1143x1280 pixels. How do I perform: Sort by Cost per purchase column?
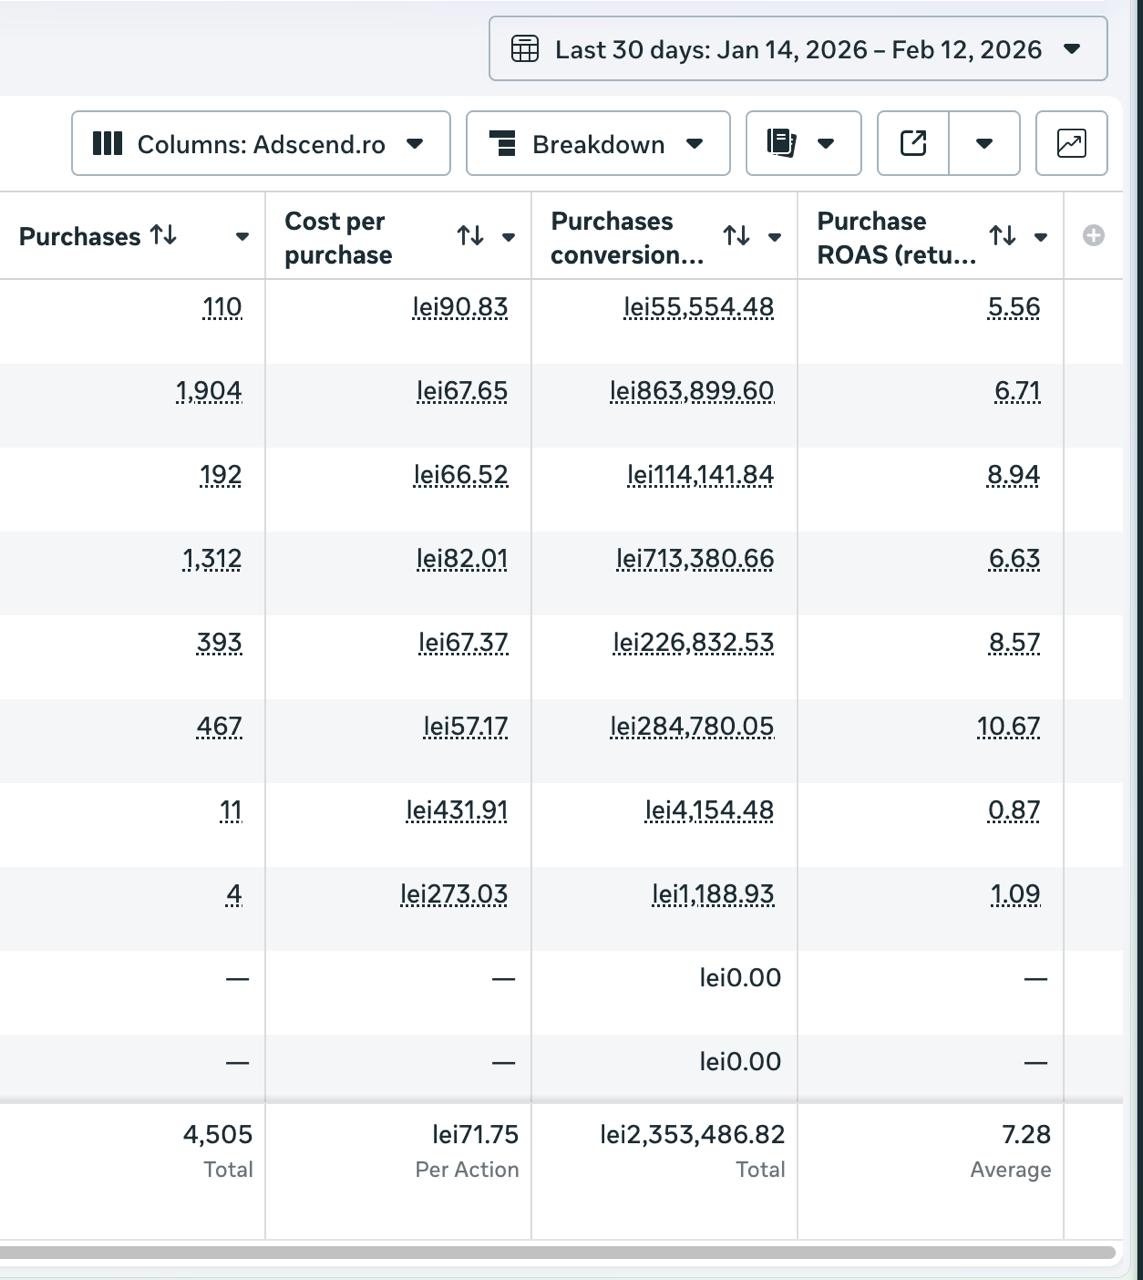click(x=470, y=236)
